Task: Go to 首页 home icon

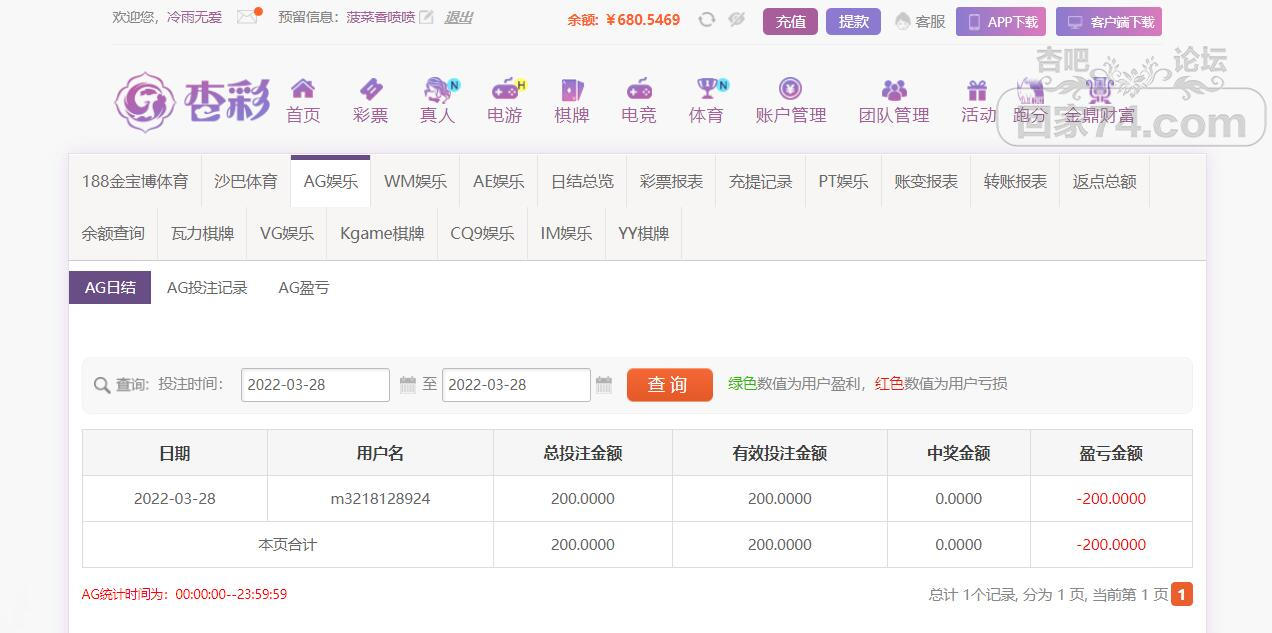Action: (x=303, y=101)
